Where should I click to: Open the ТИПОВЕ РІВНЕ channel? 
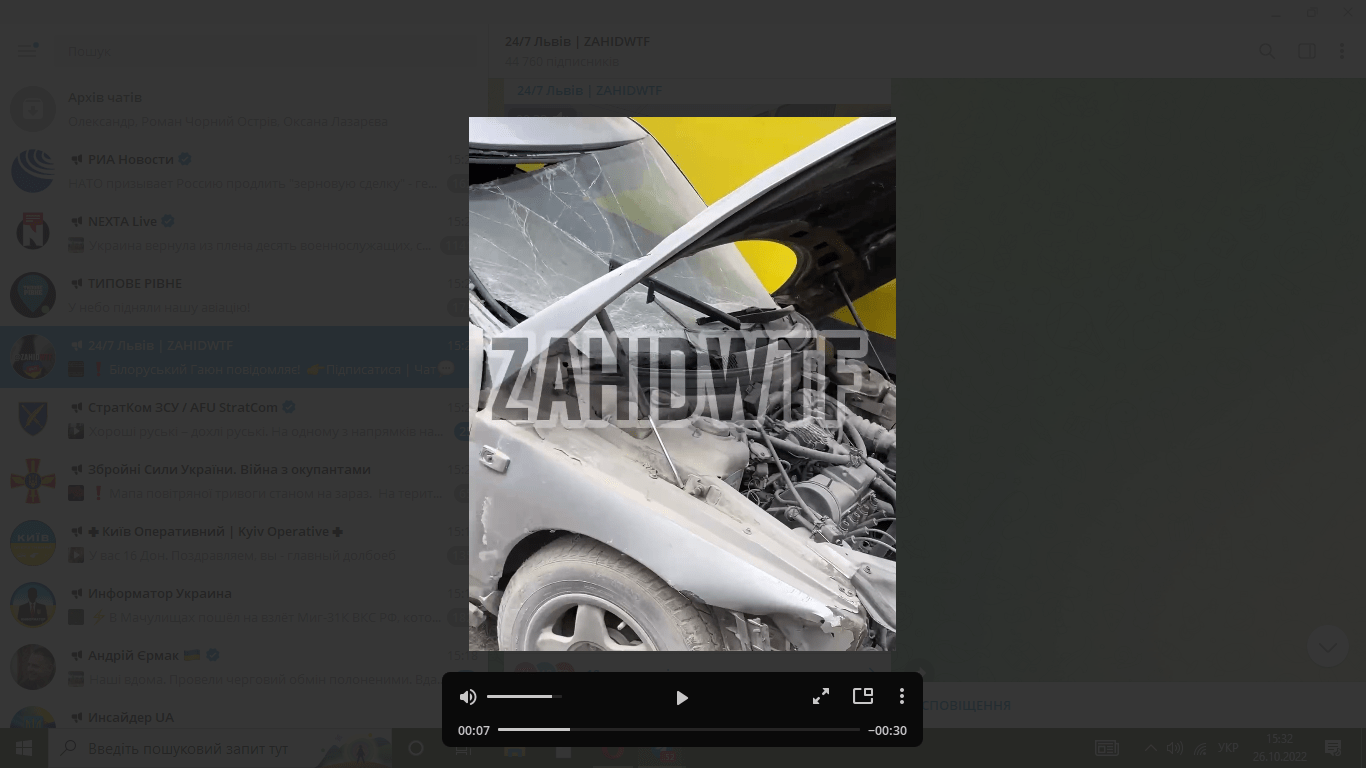click(244, 295)
